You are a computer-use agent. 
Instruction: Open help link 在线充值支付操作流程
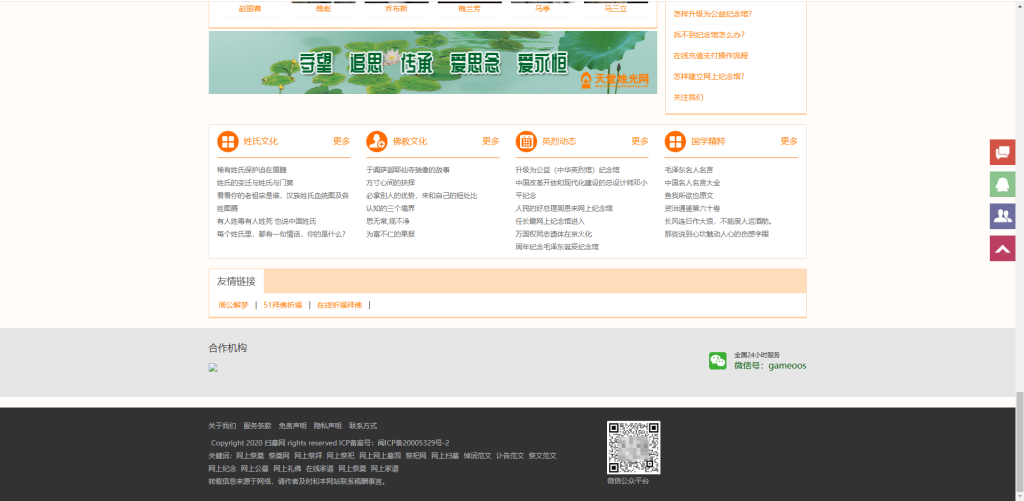click(711, 56)
